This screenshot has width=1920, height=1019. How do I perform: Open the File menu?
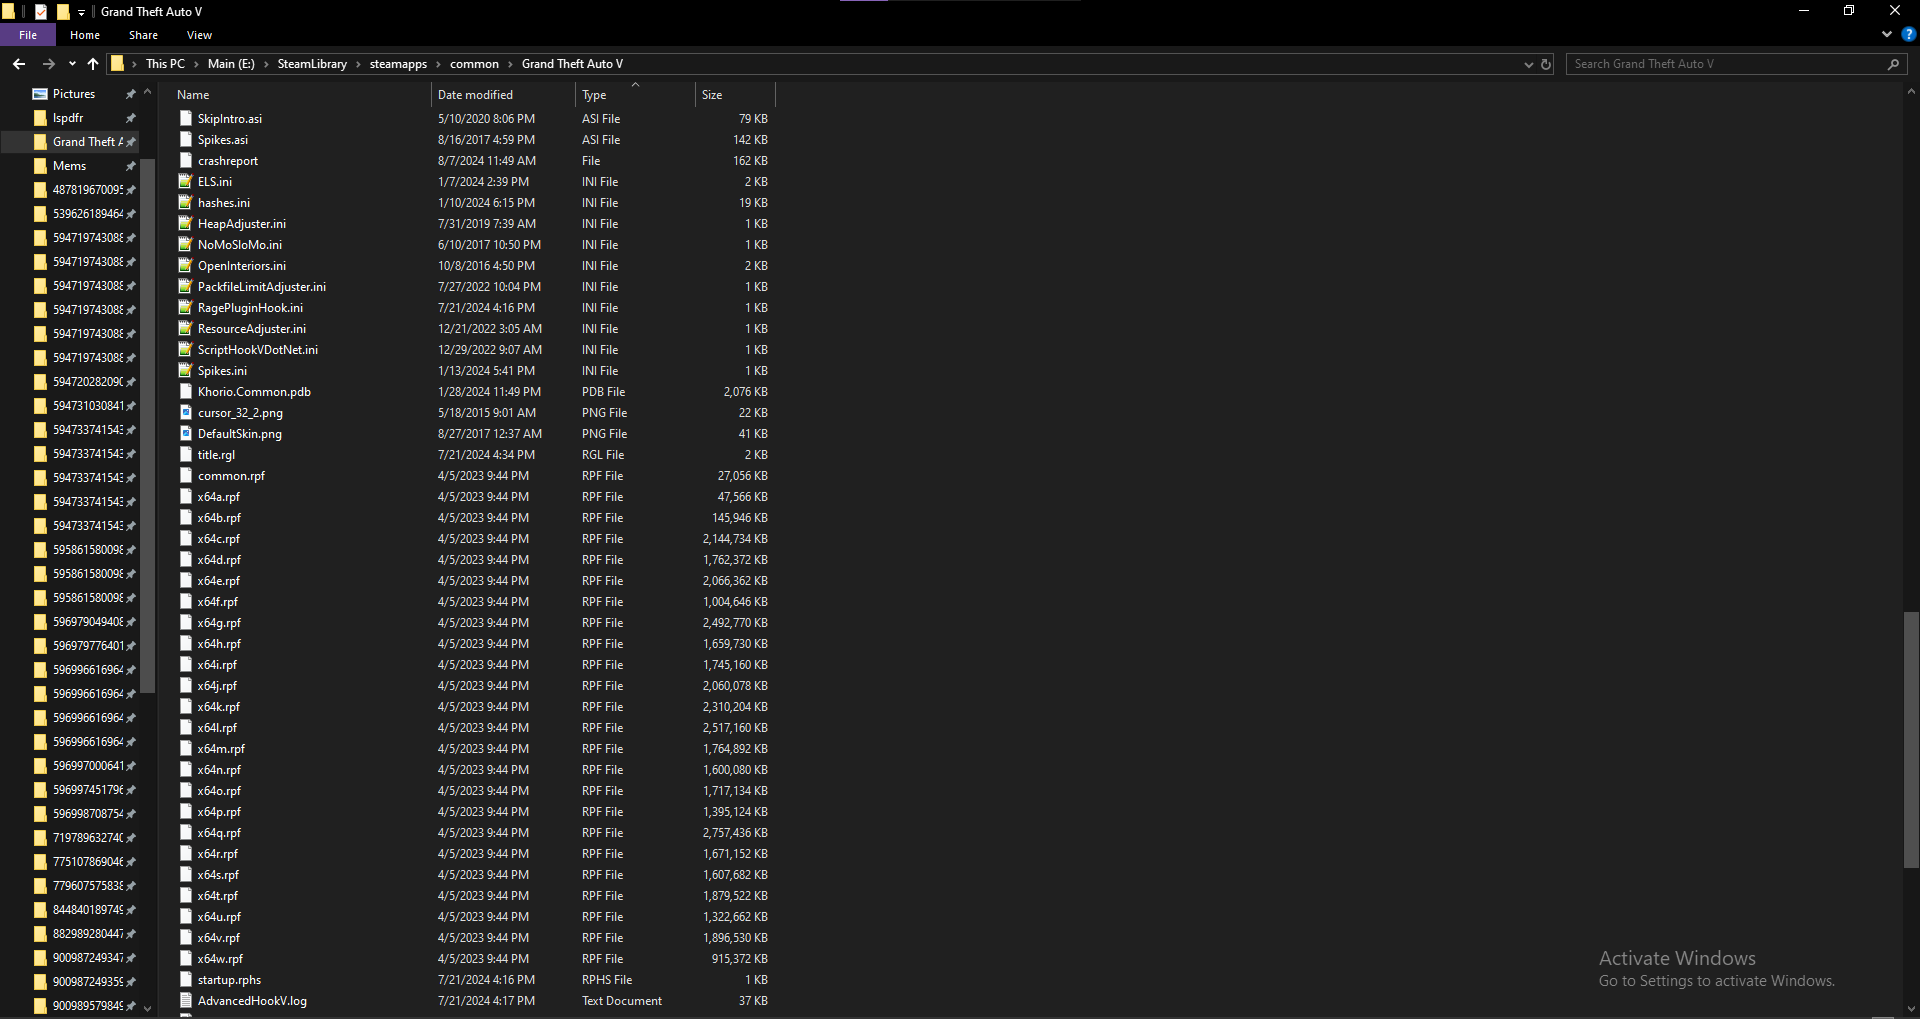tap(28, 35)
